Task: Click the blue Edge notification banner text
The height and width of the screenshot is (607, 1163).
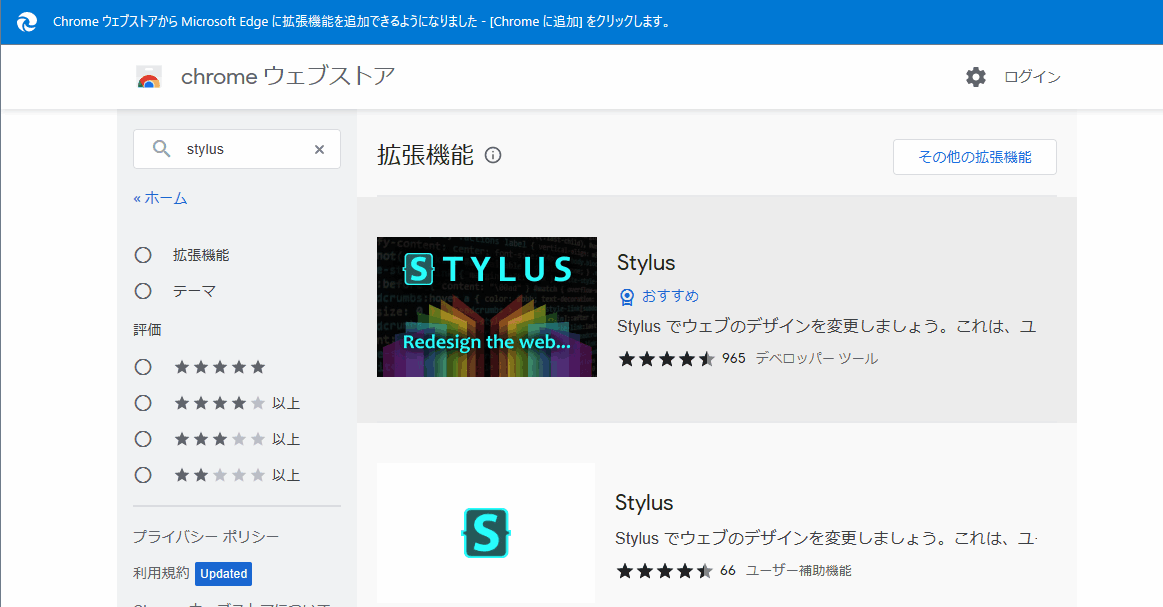Action: point(361,22)
